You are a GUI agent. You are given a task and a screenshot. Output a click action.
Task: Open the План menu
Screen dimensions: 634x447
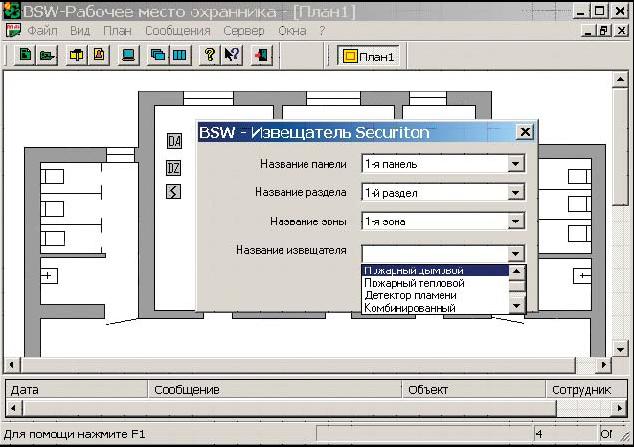click(117, 31)
